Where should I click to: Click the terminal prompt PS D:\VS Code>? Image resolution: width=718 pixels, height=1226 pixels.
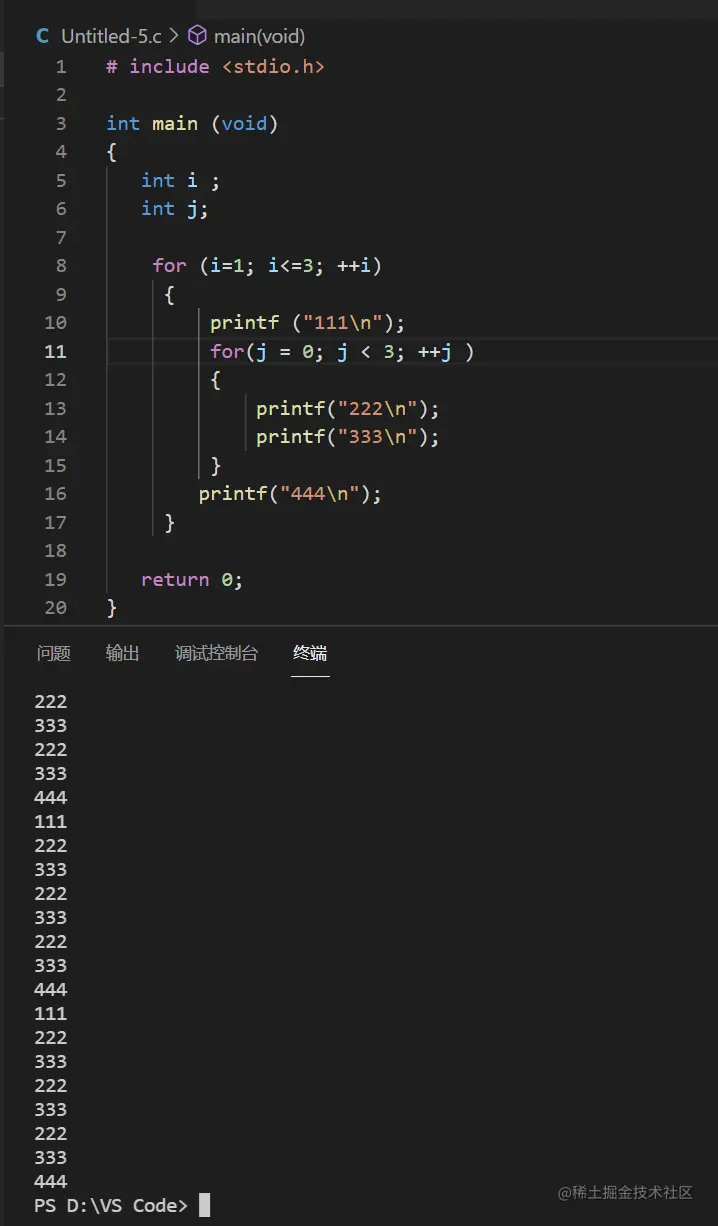[111, 1205]
